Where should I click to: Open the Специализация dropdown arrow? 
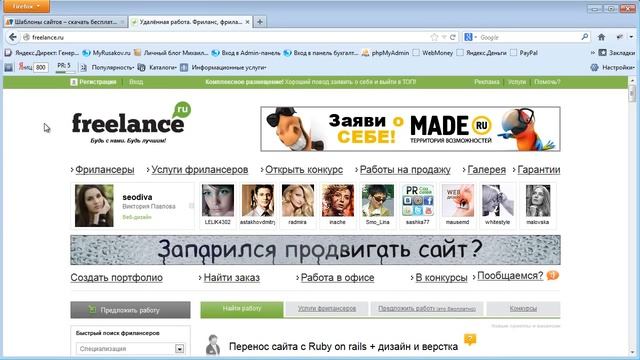179,349
